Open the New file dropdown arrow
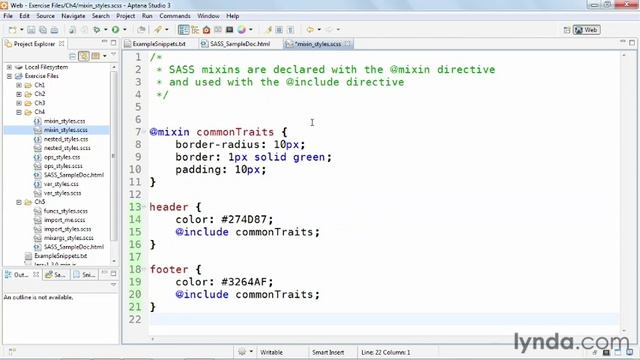Image resolution: width=640 pixels, height=360 pixels. point(21,30)
